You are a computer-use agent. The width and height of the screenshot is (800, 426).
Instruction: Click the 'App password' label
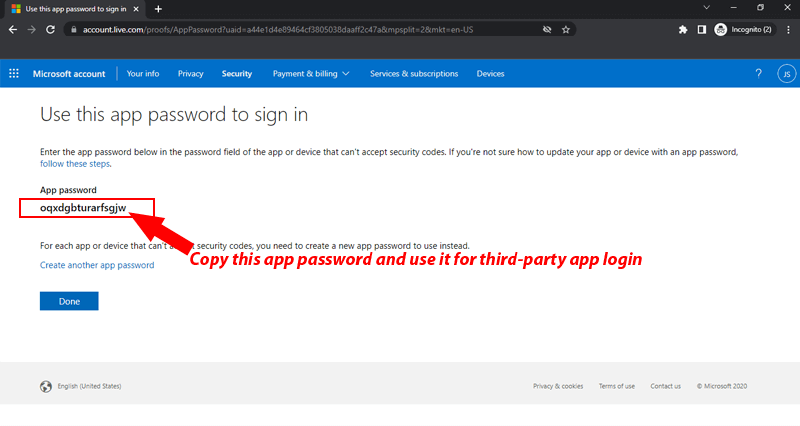68,190
